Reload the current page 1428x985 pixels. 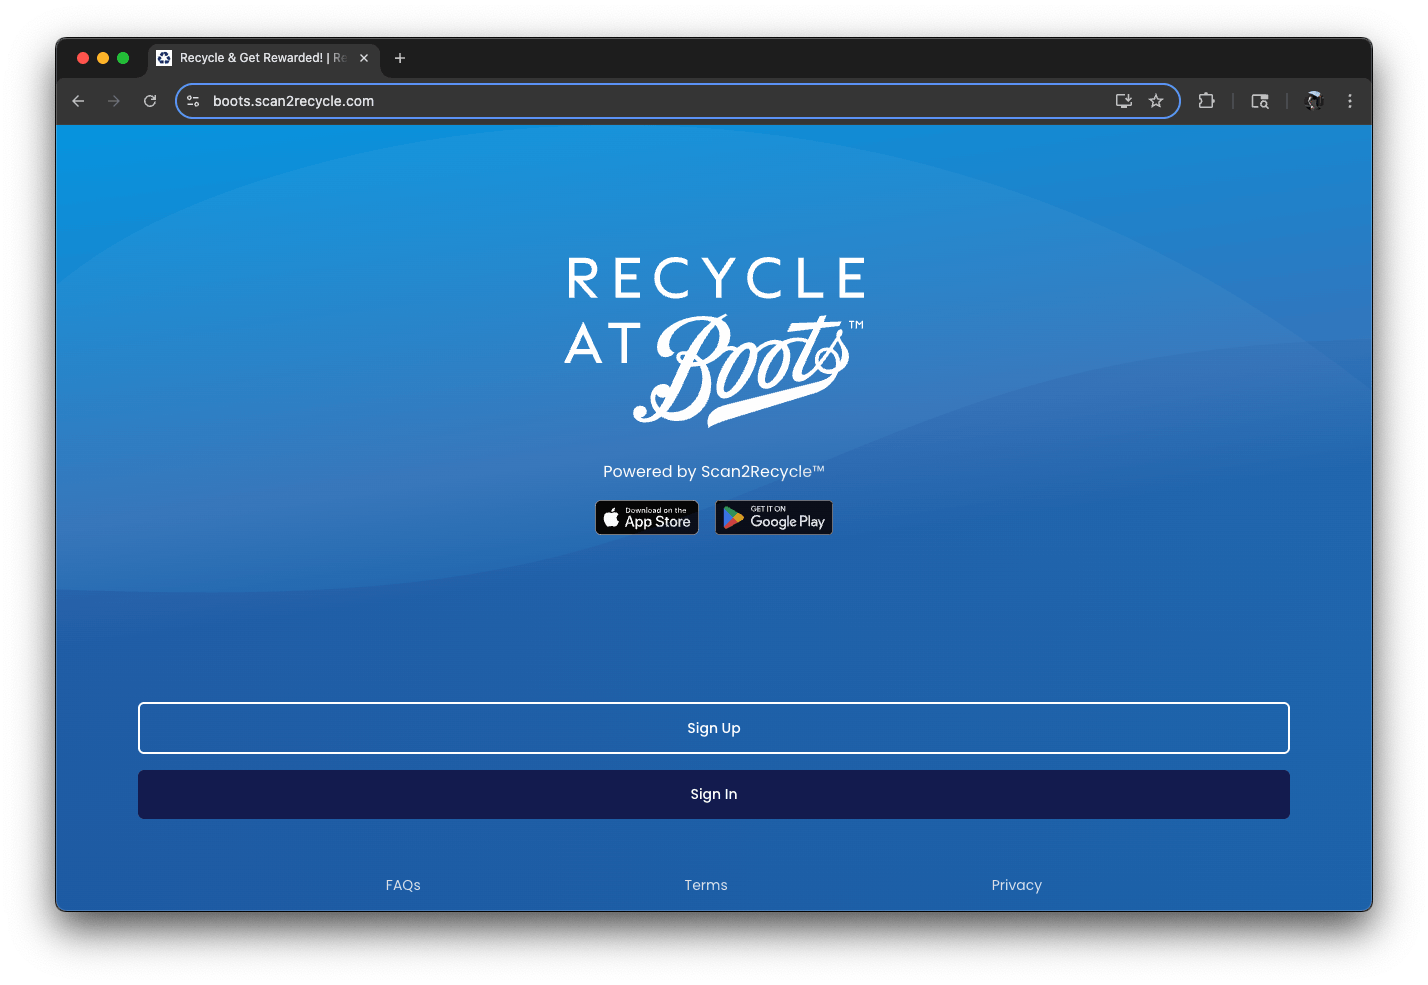150,101
